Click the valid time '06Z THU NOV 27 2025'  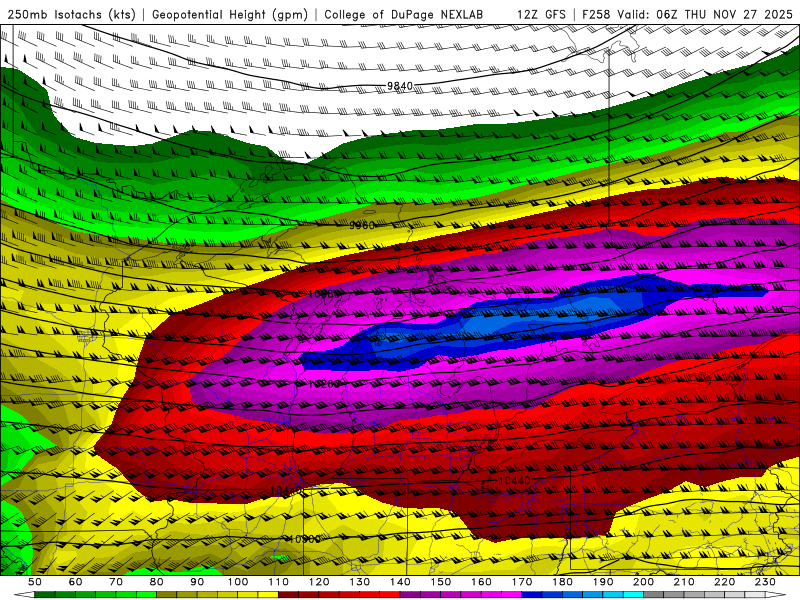[724, 14]
